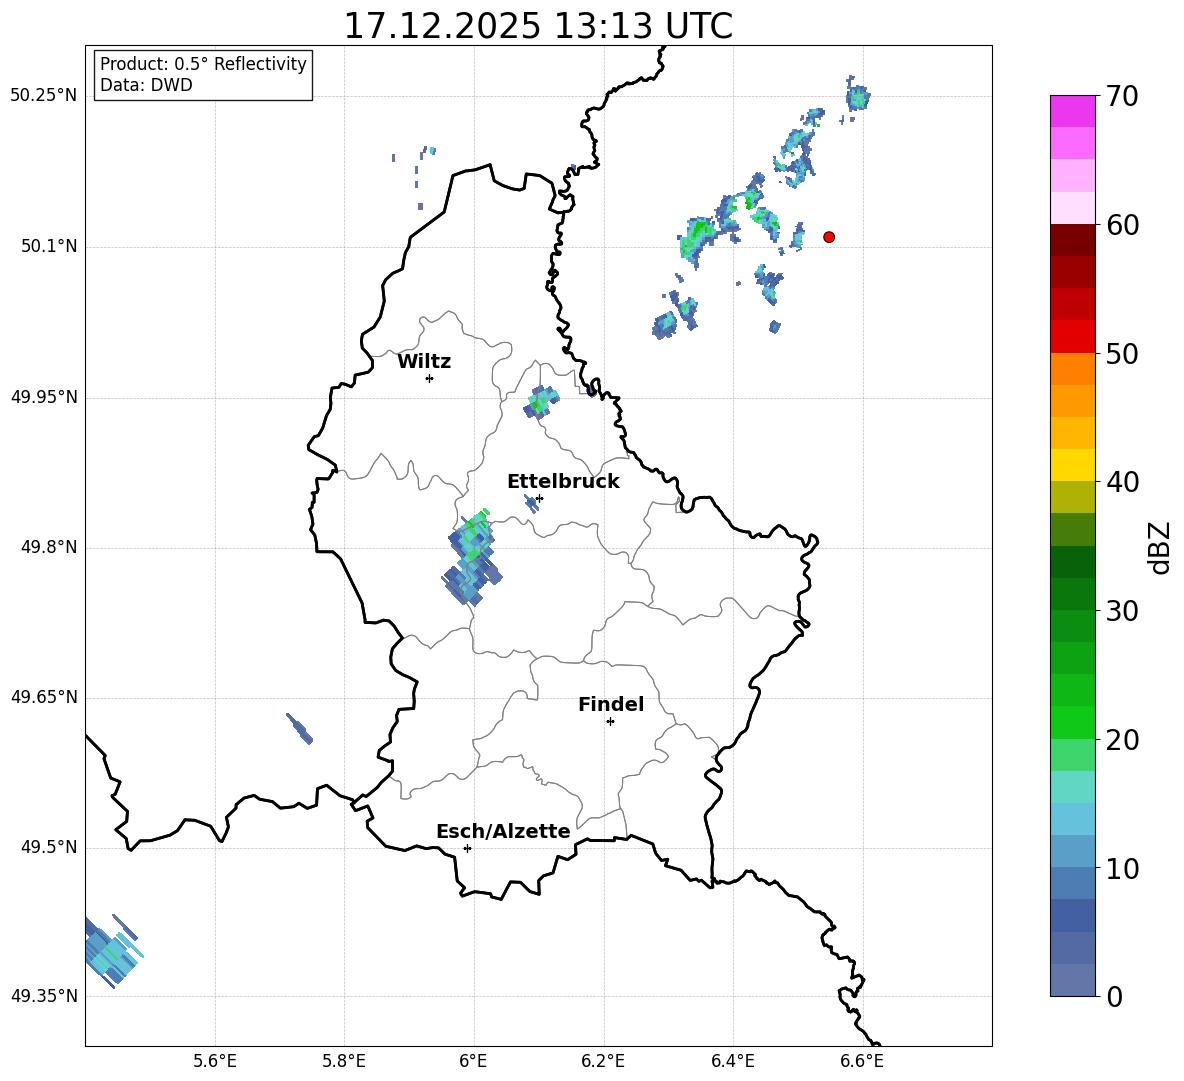Screen dimensions: 1184x1081
Task: Click the 50 tick label on colorbar
Action: [1122, 353]
